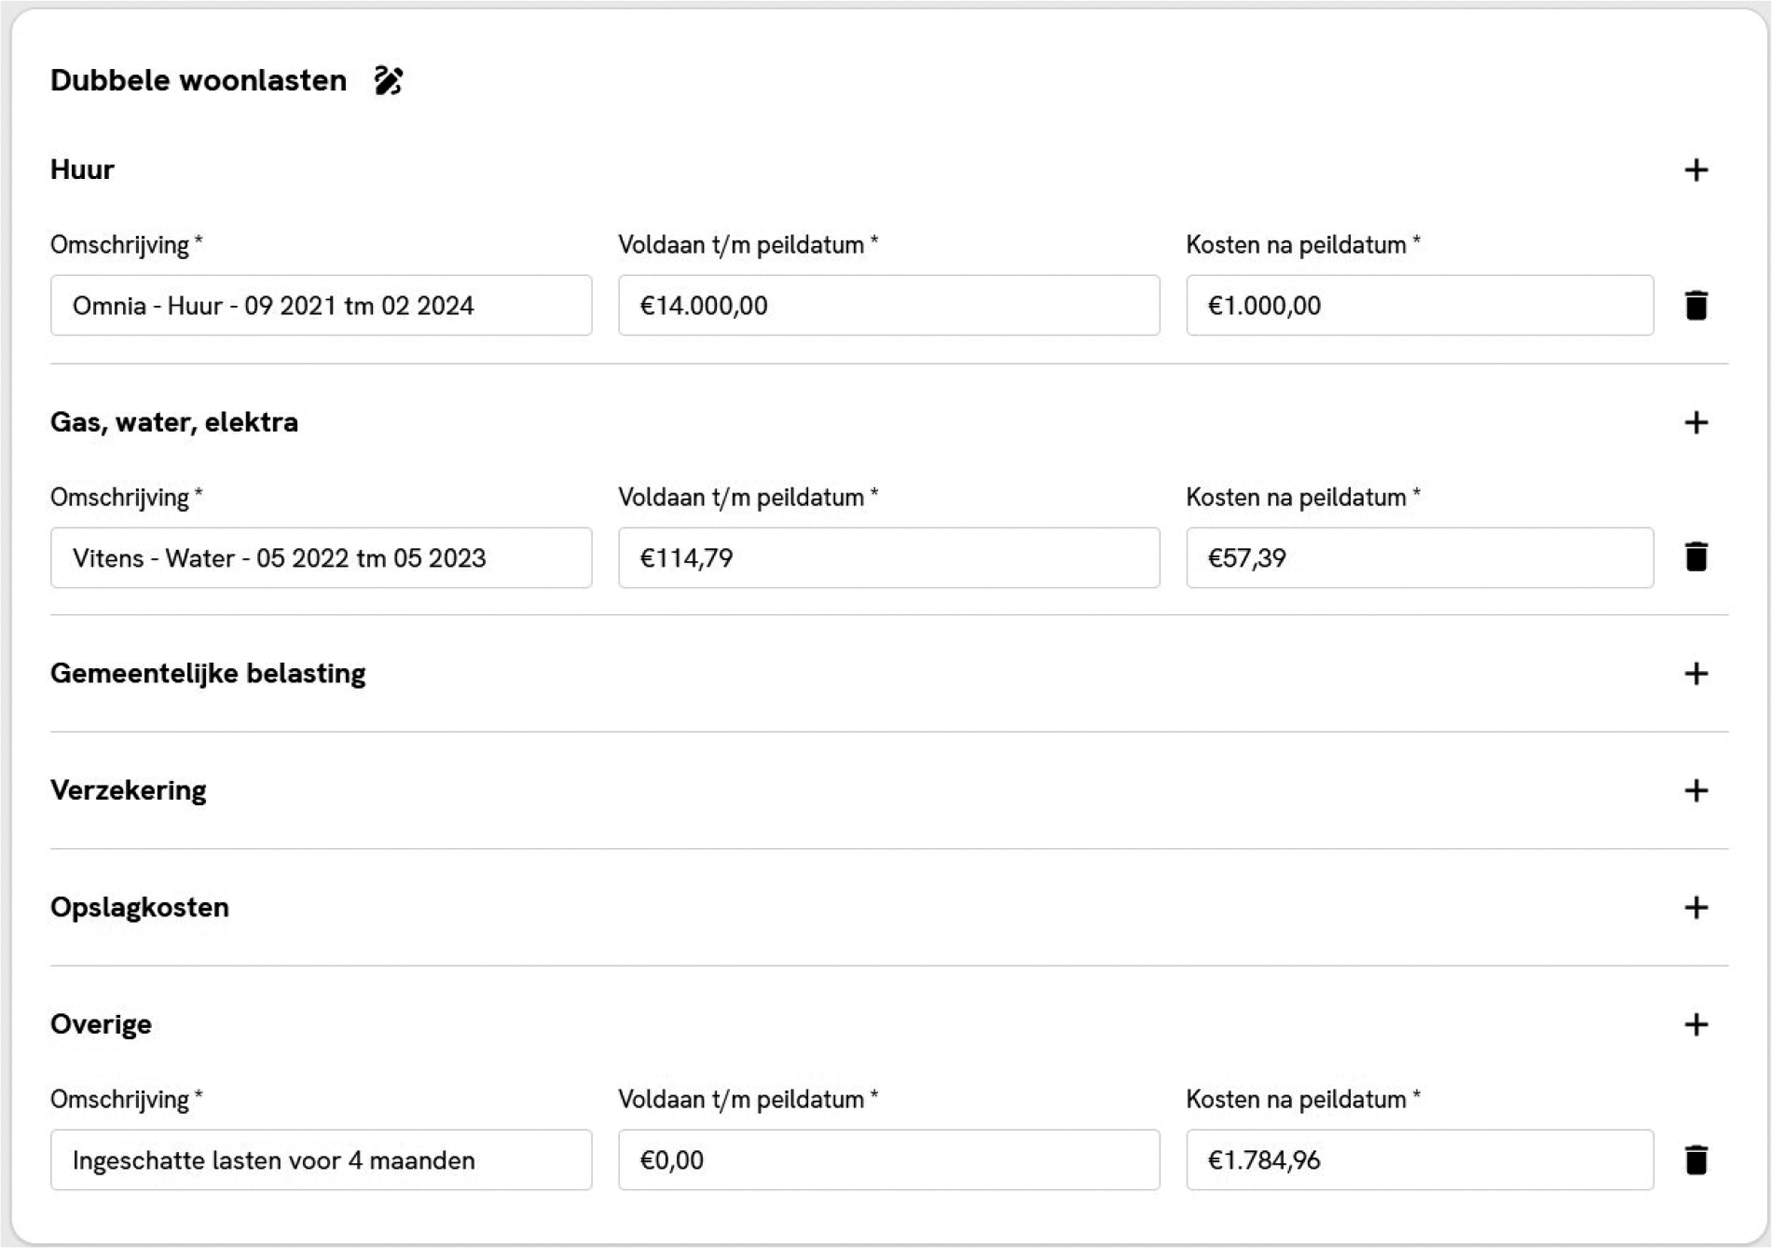The height and width of the screenshot is (1248, 1772).
Task: Edit the Omnia Huur description field
Action: coord(321,306)
